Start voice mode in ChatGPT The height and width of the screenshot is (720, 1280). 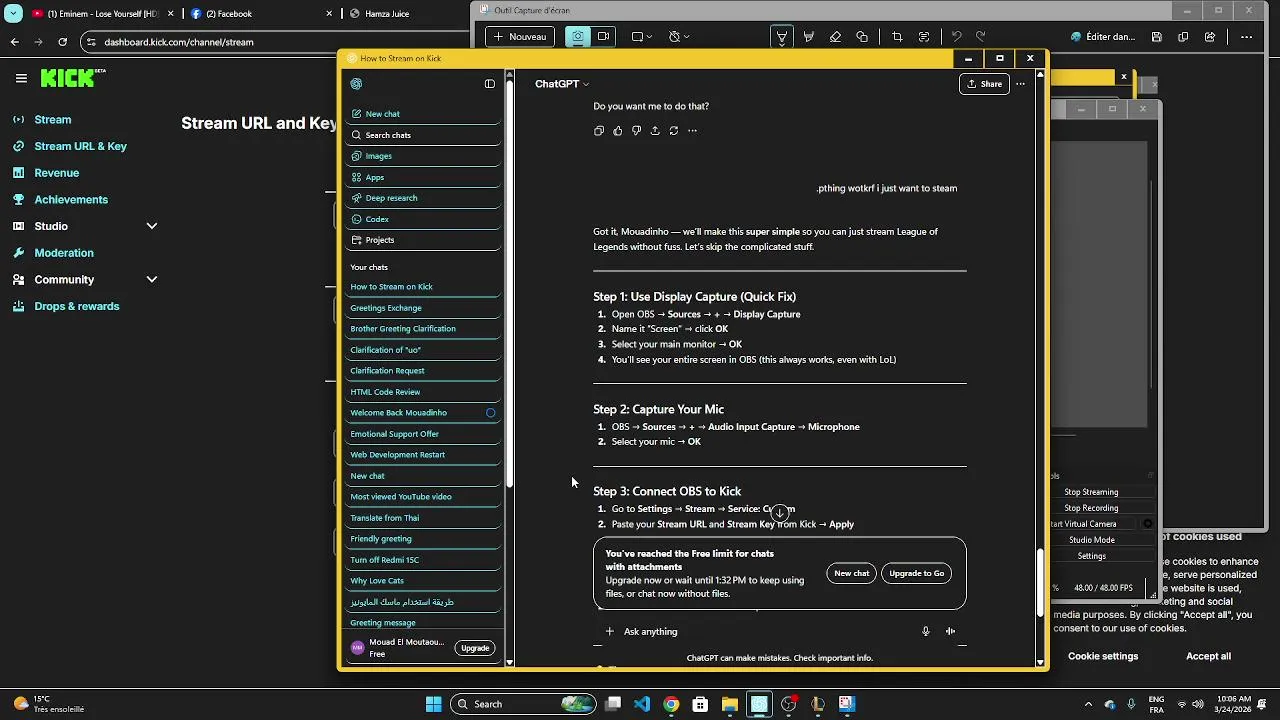pyautogui.click(x=950, y=632)
